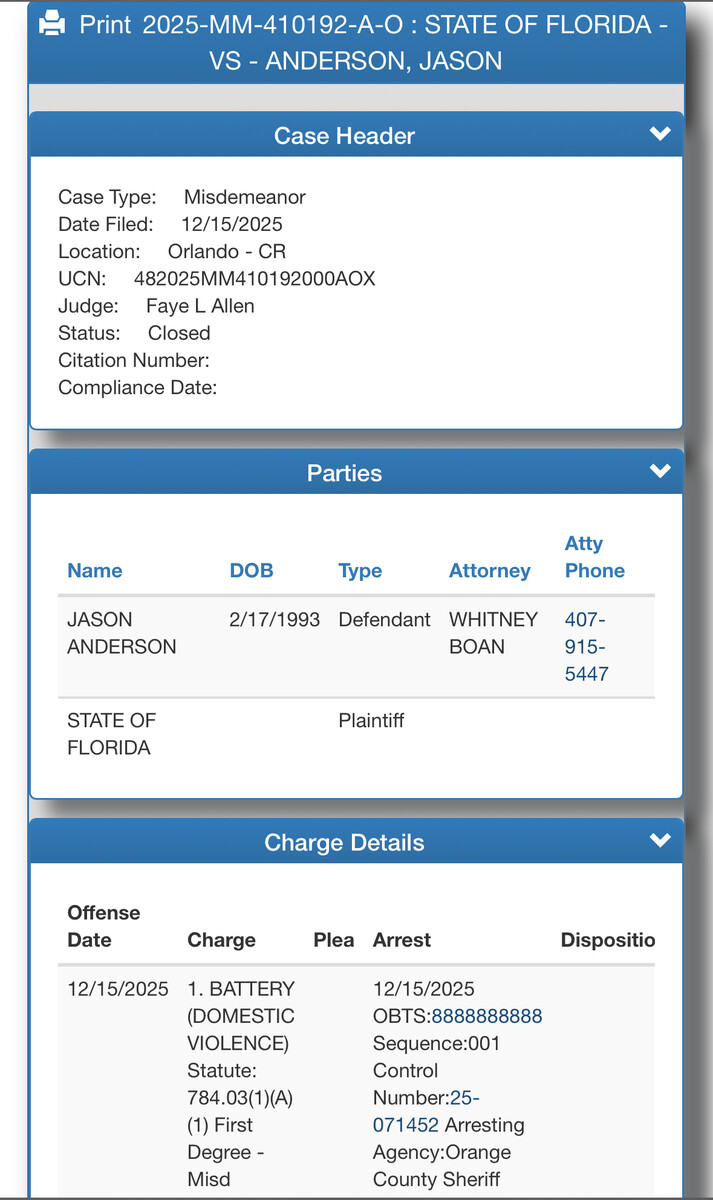713x1200 pixels.
Task: Open OBTS number 8888888888 link
Action: (486, 1016)
